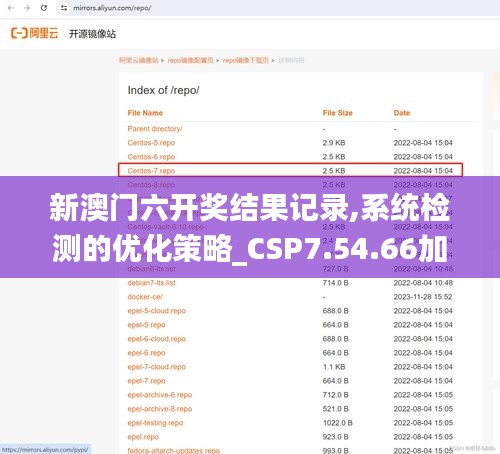
Task: Click the browser back arrow
Action: [10, 8]
